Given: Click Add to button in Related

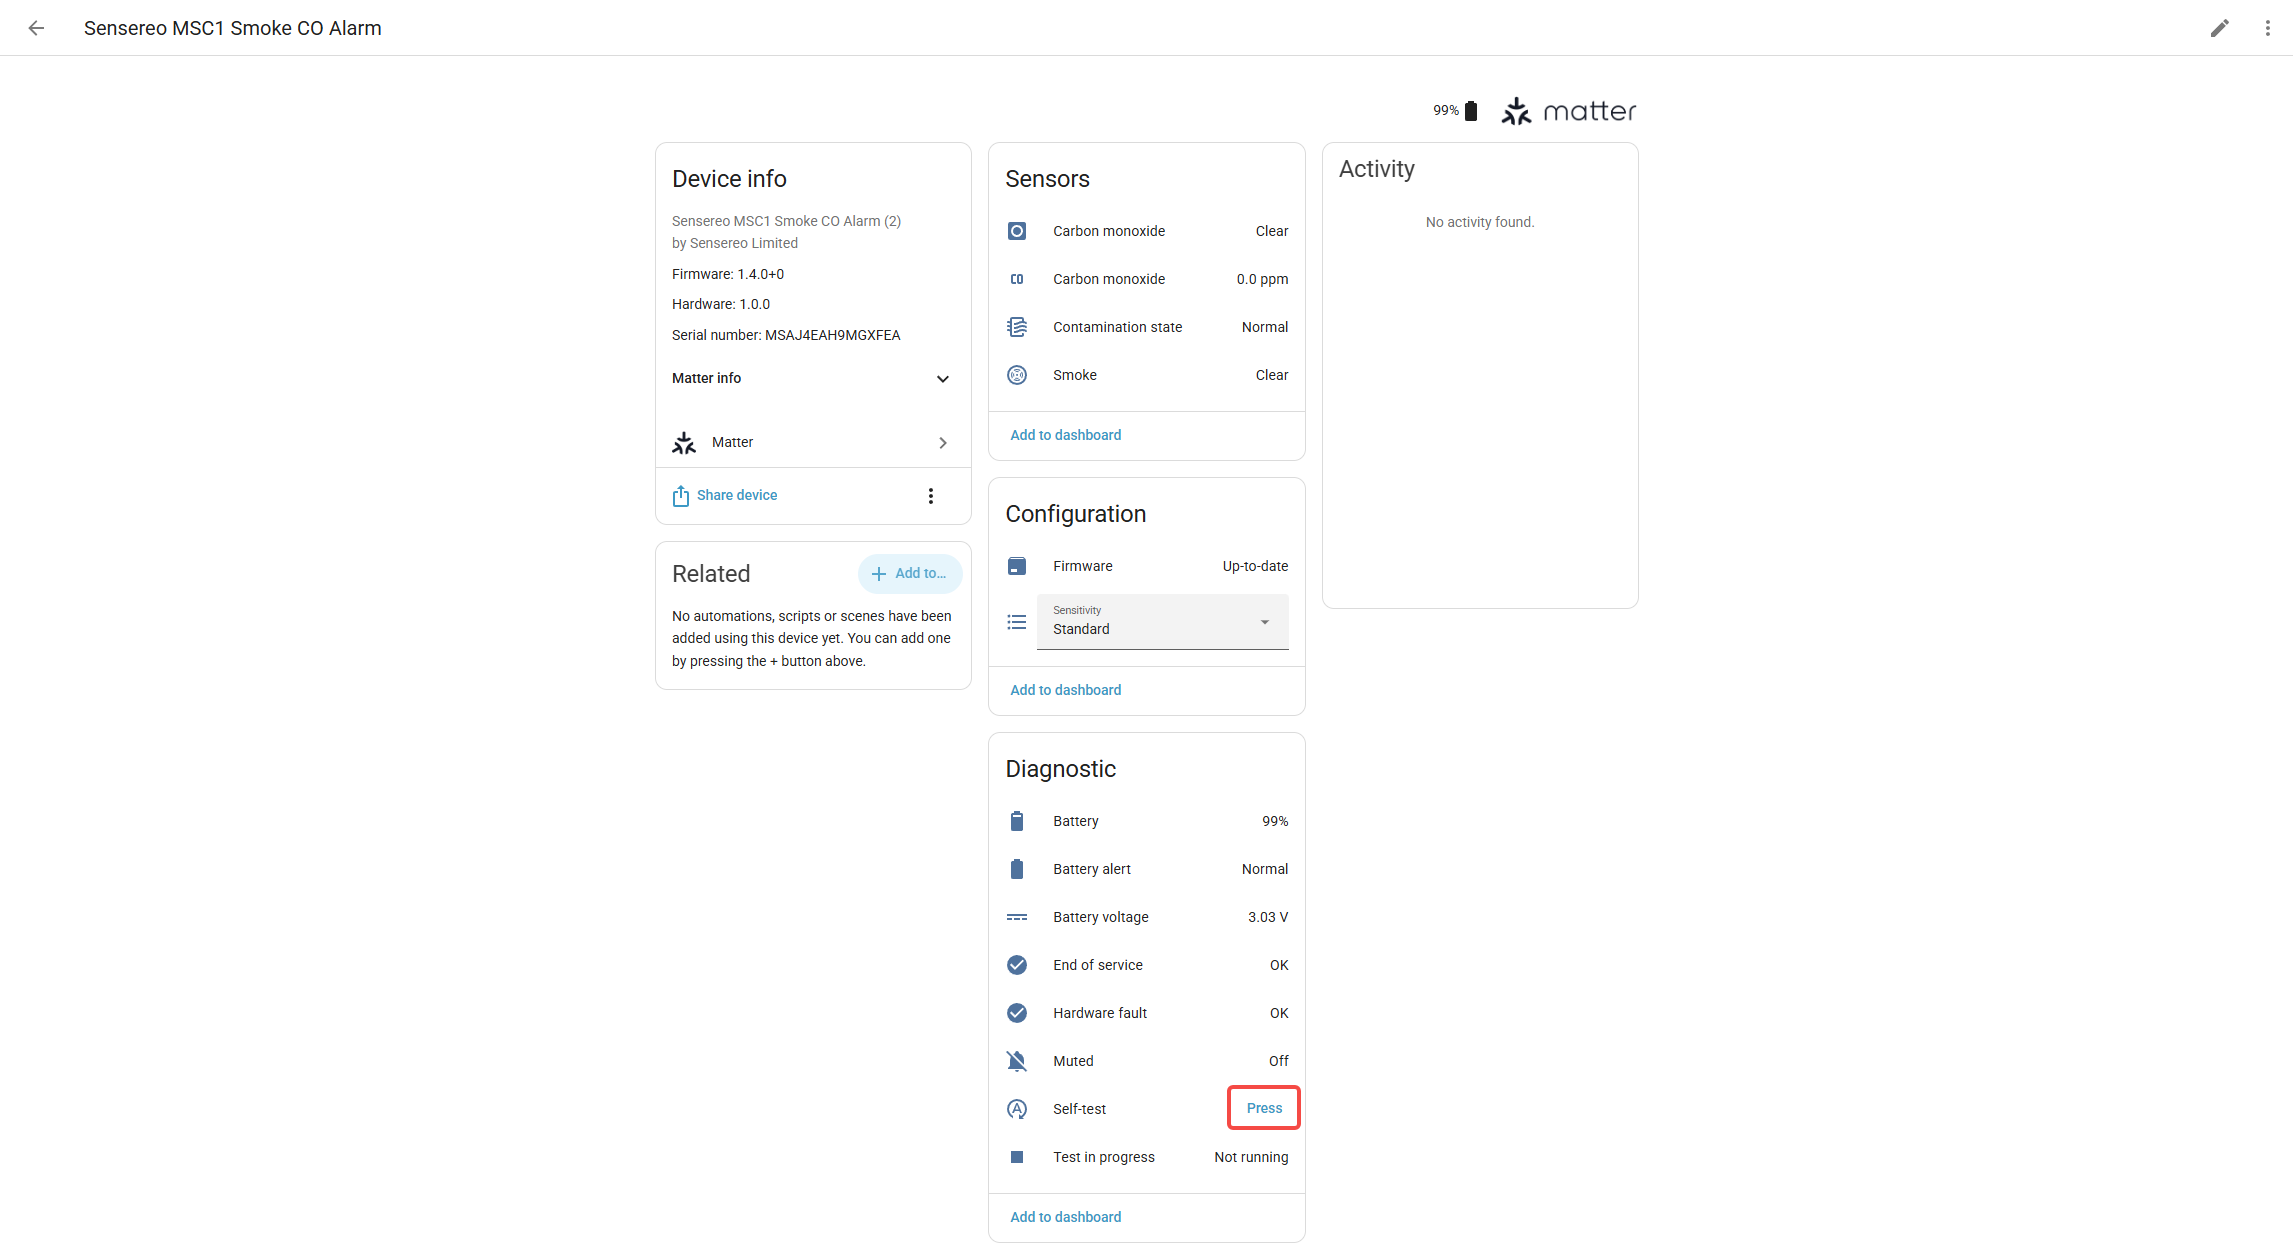Looking at the screenshot, I should (909, 574).
